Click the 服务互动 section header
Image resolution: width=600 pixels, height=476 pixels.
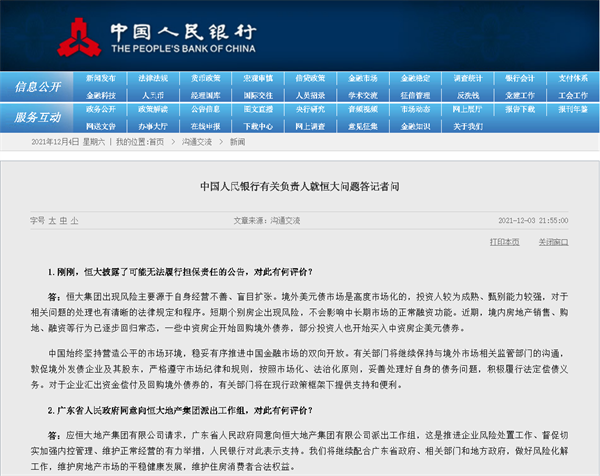(x=38, y=117)
